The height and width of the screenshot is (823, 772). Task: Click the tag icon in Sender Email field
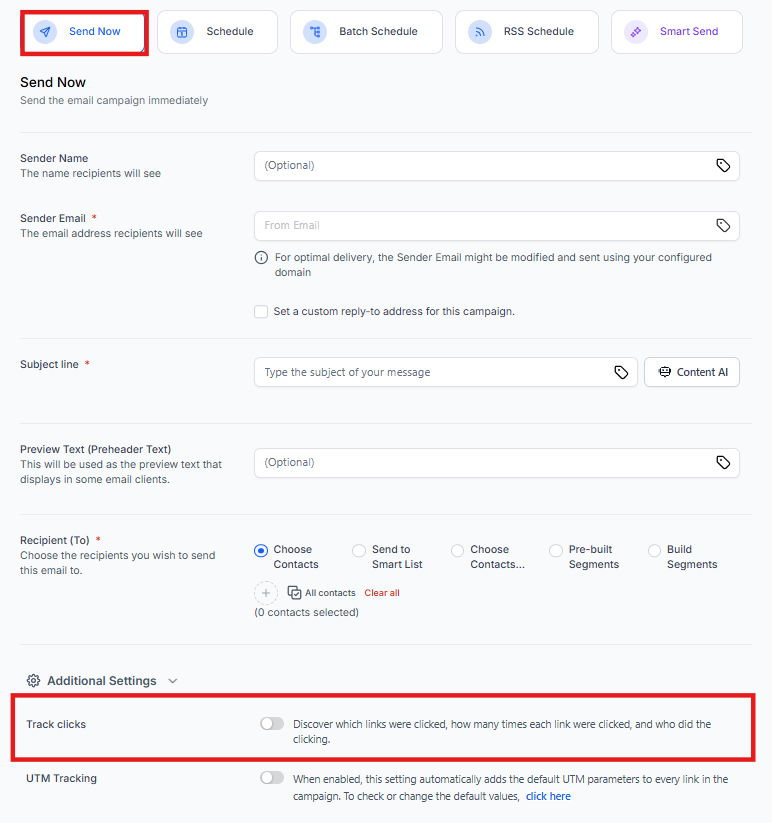coord(723,226)
